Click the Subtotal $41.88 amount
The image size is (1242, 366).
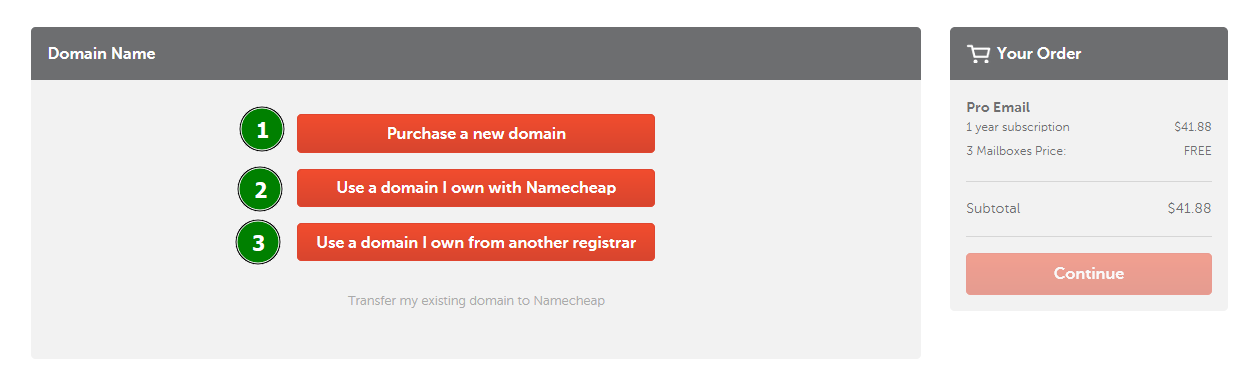coord(1190,209)
